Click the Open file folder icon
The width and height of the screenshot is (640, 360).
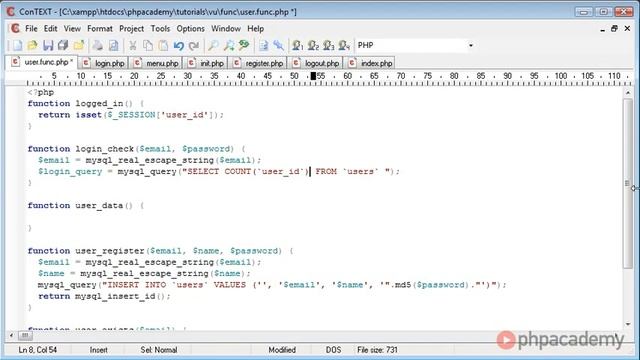tap(33, 45)
